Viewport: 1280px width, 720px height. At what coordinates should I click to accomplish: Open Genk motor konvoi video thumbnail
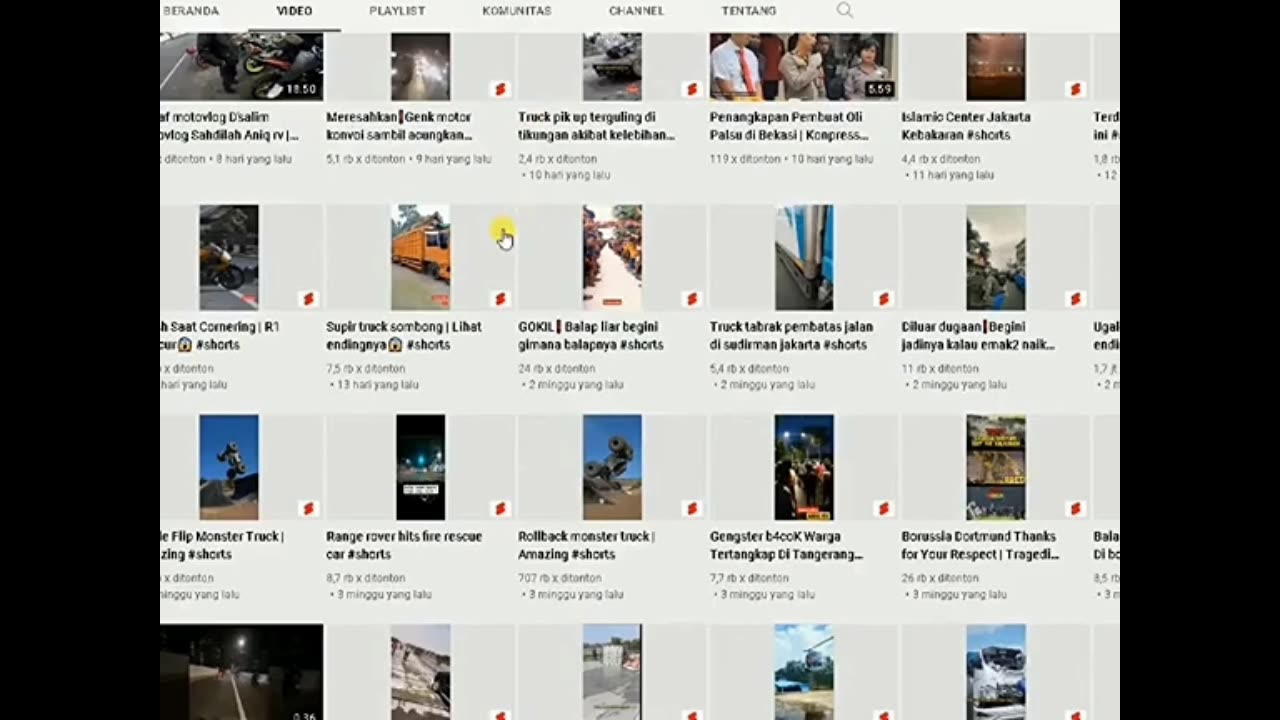[420, 66]
